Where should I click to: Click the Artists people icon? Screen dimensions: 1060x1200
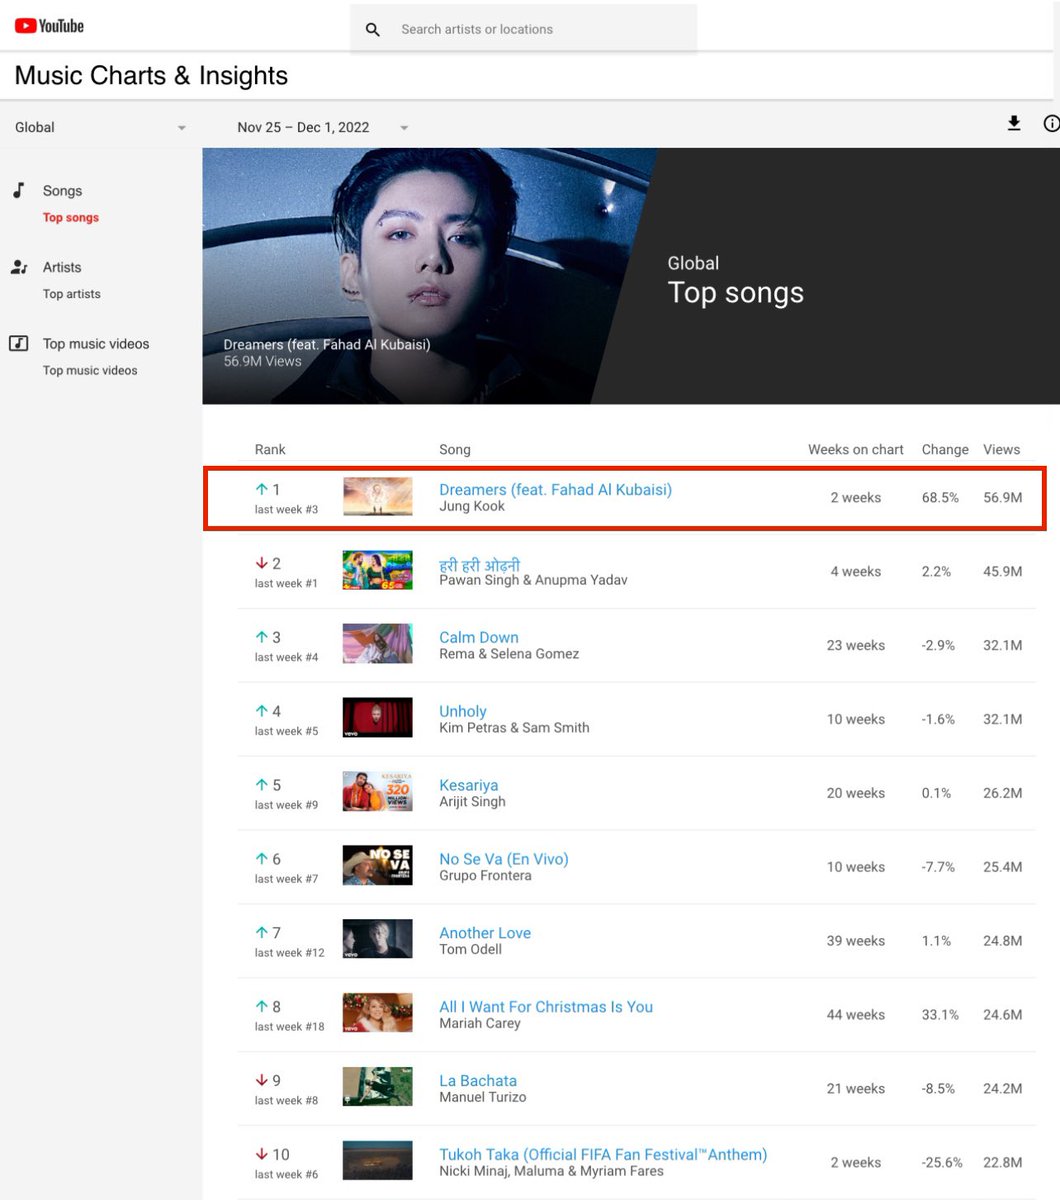19,267
